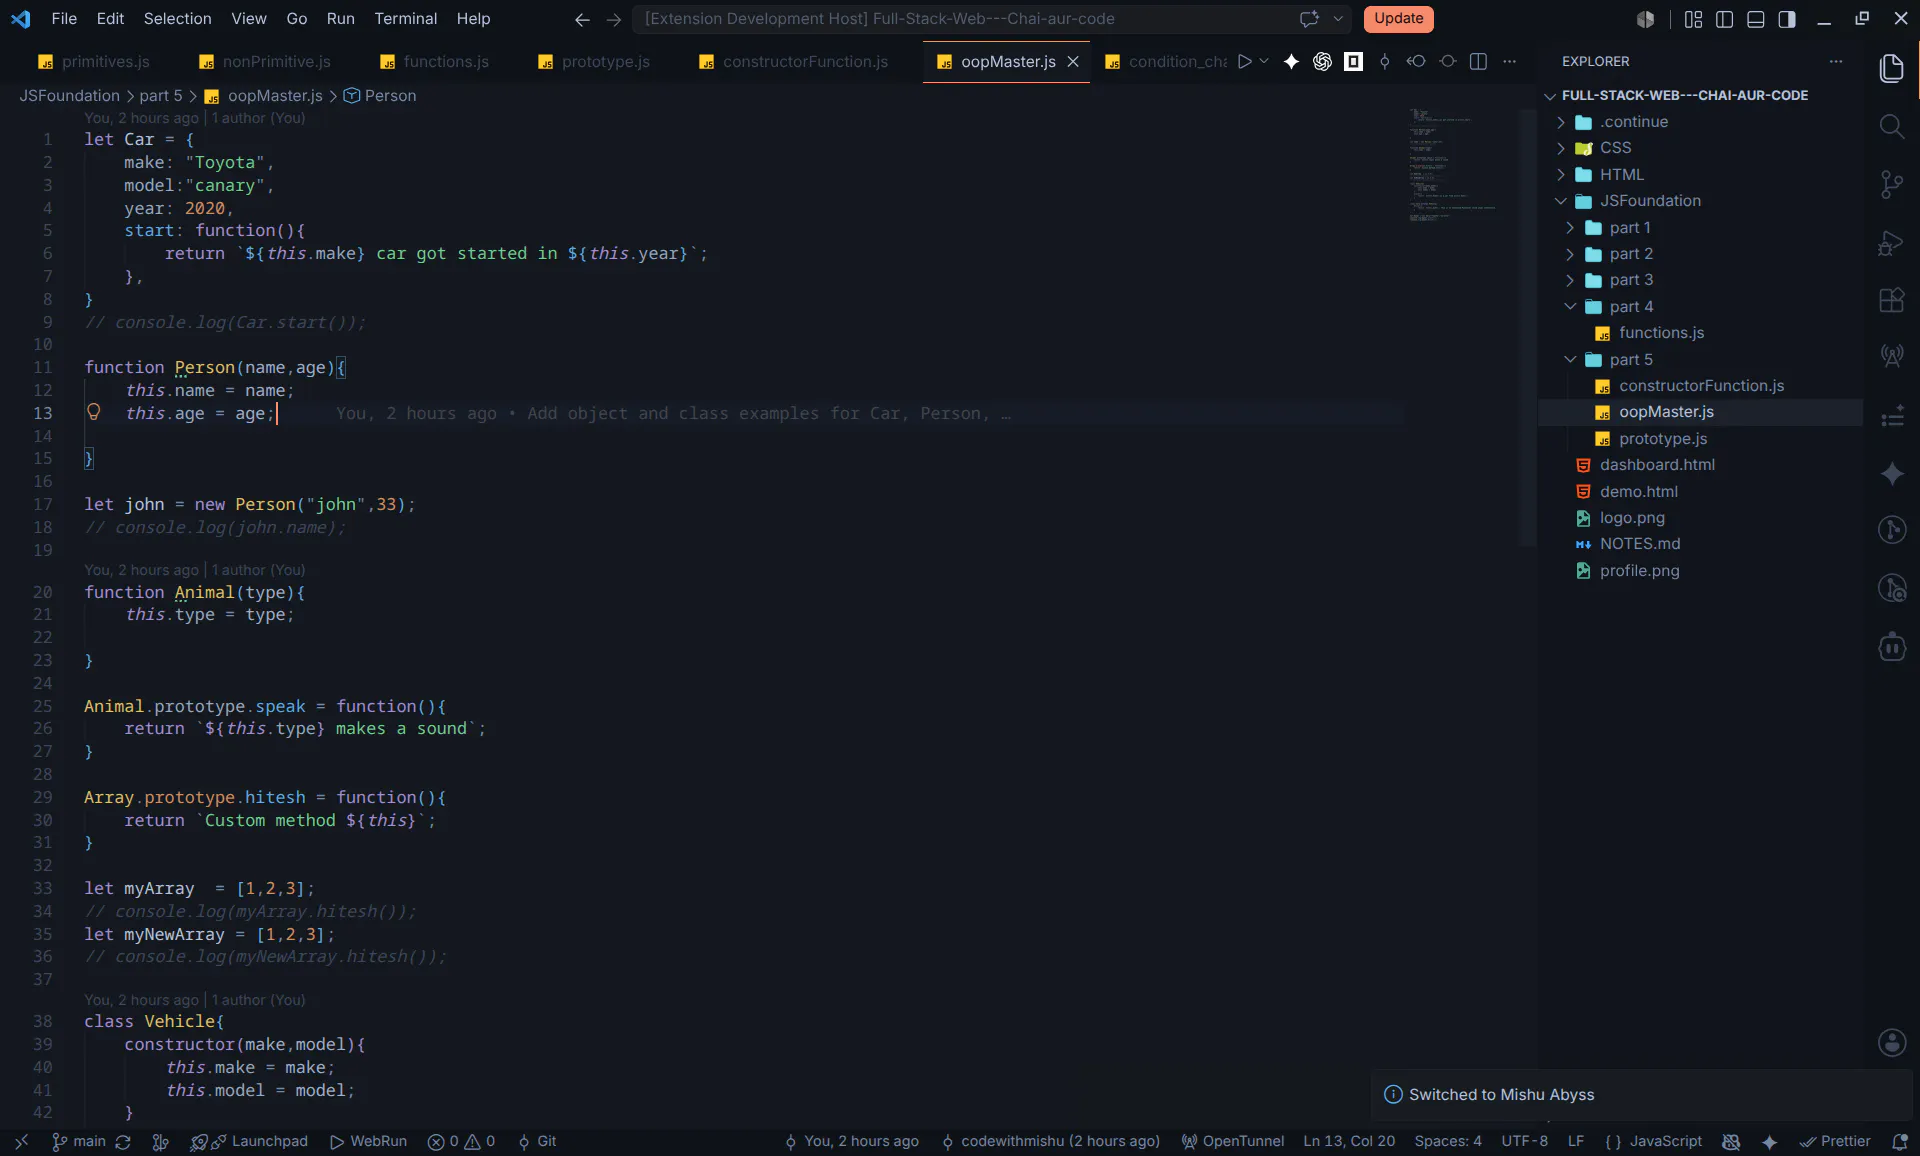Viewport: 1920px width, 1156px height.
Task: Open the File menu
Action: coord(64,19)
